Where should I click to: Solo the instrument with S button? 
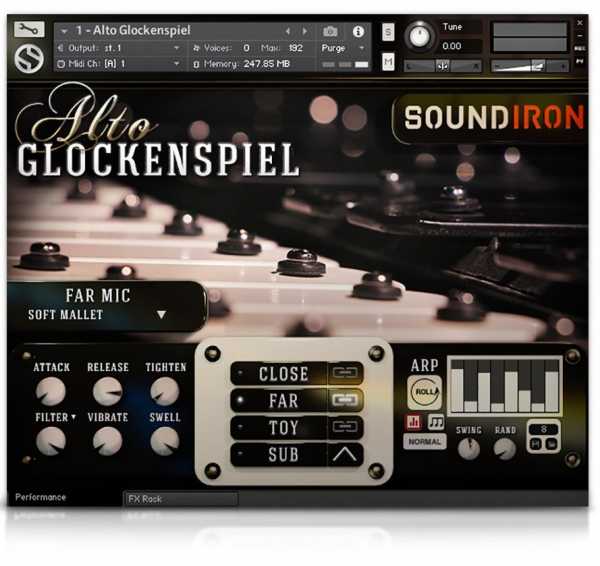pyautogui.click(x=388, y=32)
